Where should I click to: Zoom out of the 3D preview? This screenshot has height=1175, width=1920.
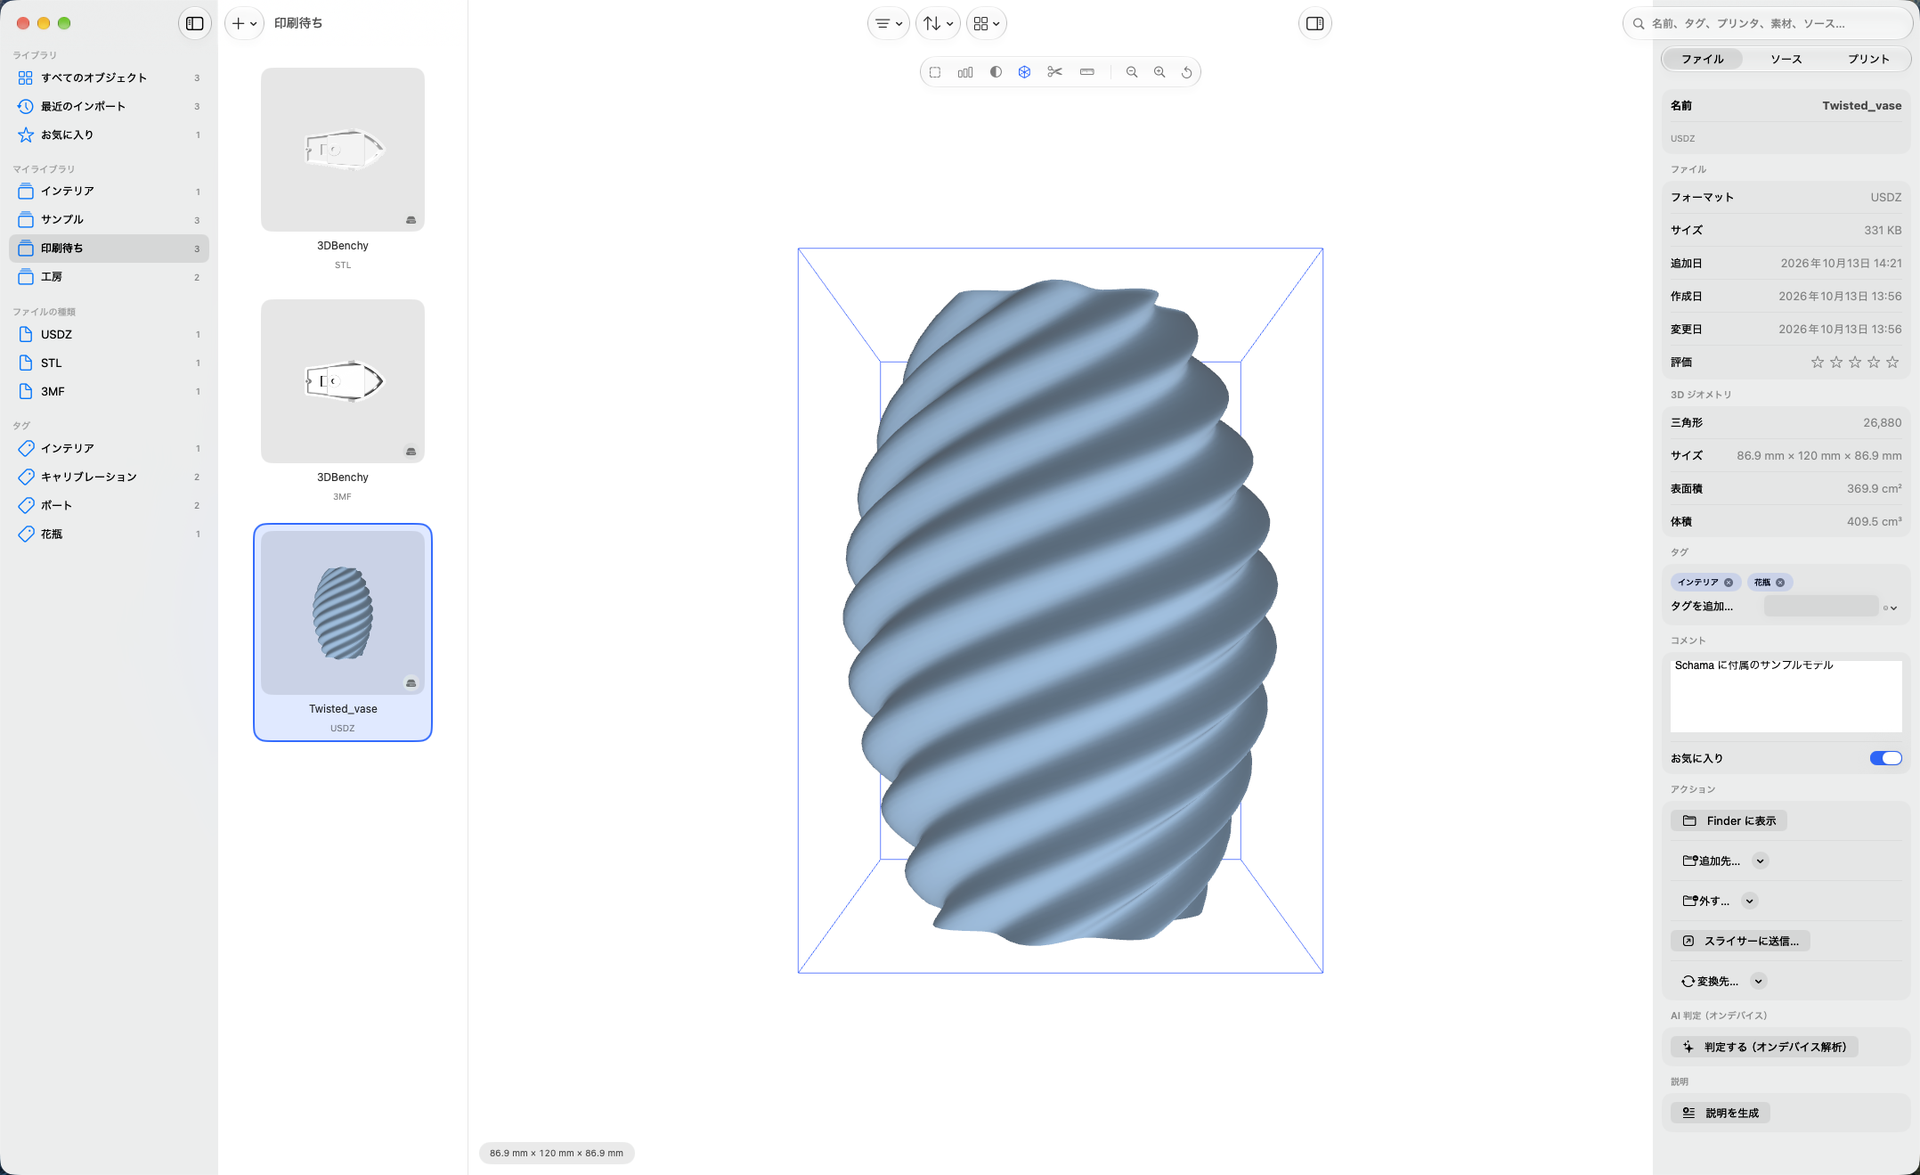pos(1132,72)
